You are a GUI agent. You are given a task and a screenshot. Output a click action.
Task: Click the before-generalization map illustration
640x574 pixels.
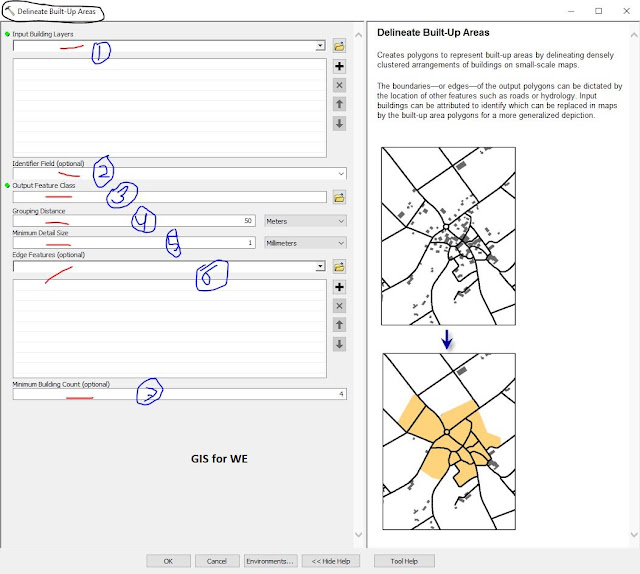tap(448, 236)
